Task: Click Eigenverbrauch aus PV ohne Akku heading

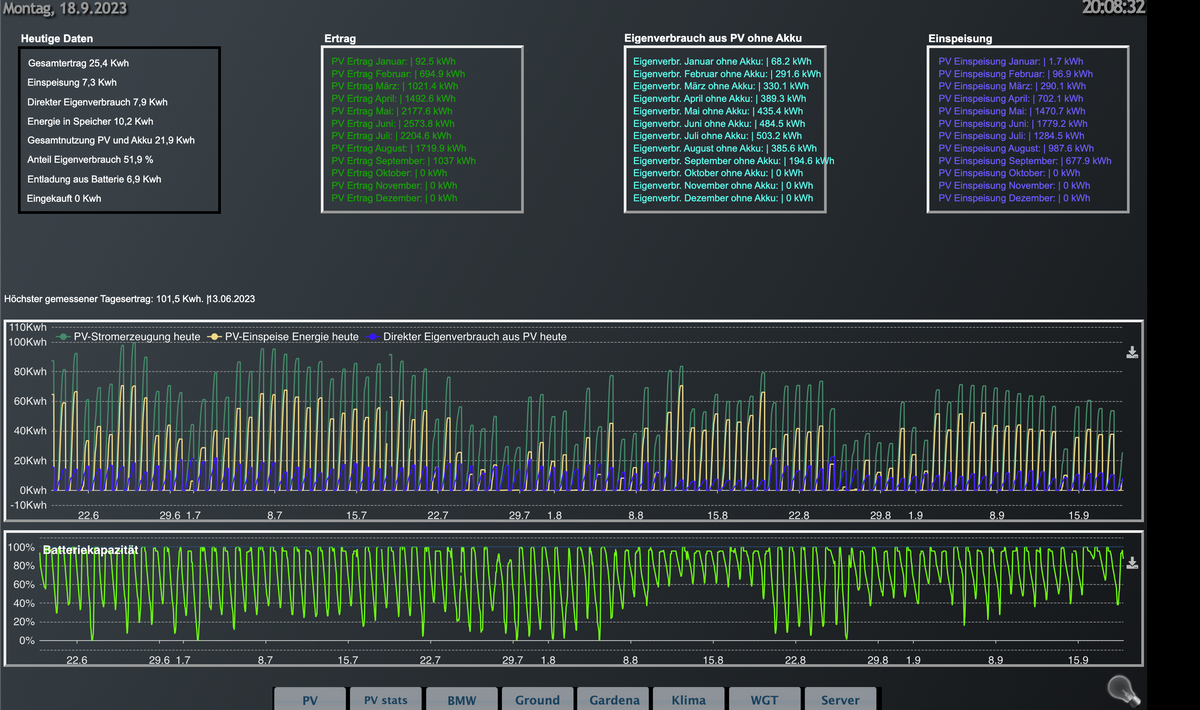Action: click(713, 39)
